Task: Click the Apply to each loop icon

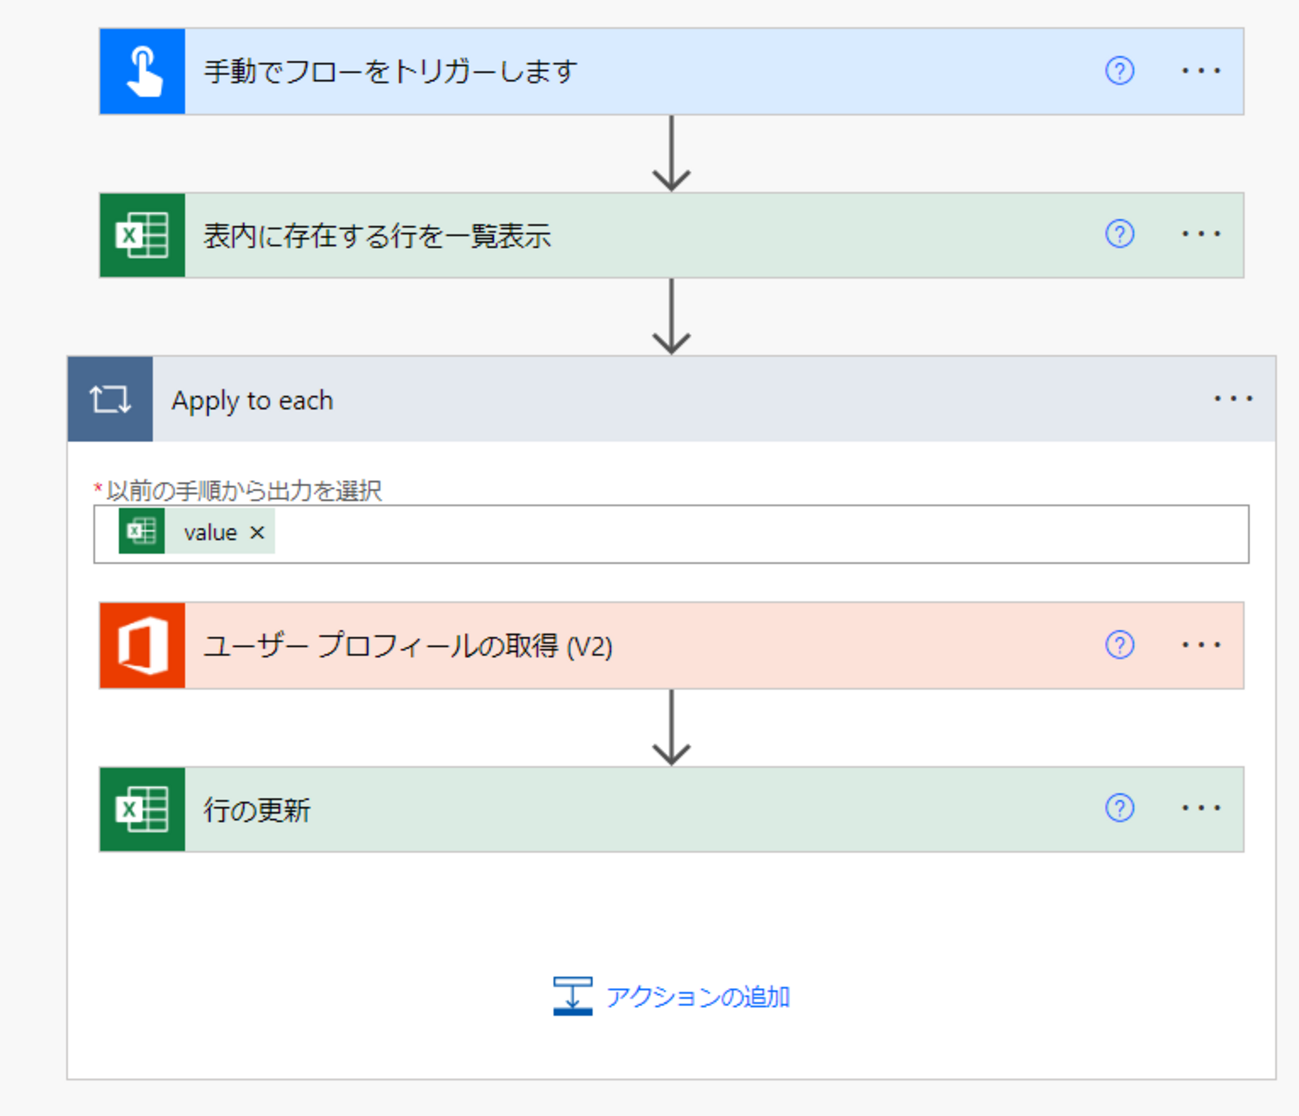Action: (110, 400)
